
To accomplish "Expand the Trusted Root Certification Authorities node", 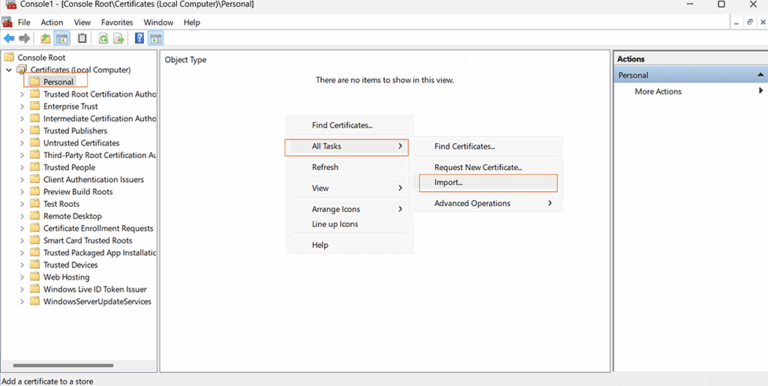I will [x=22, y=94].
